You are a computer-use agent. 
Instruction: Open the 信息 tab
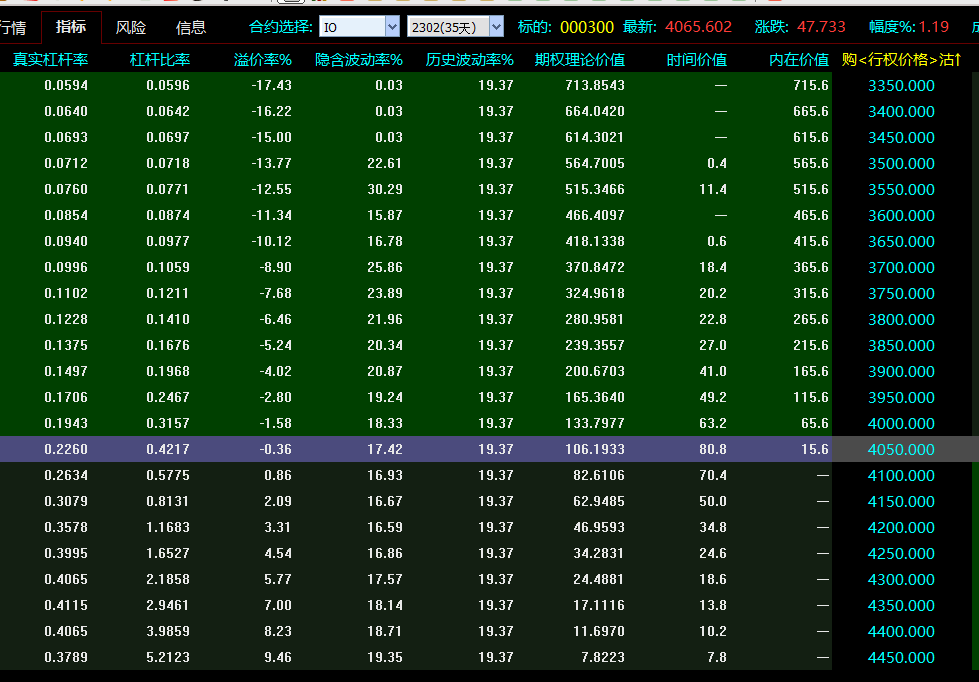[x=191, y=27]
